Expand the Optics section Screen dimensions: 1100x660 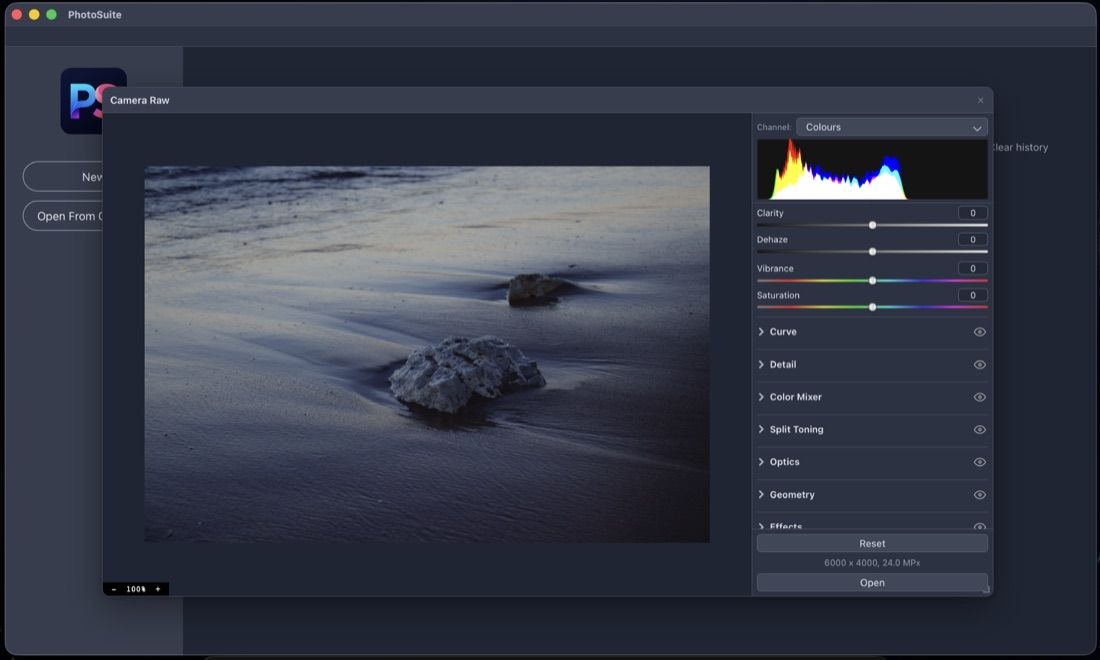coord(761,462)
